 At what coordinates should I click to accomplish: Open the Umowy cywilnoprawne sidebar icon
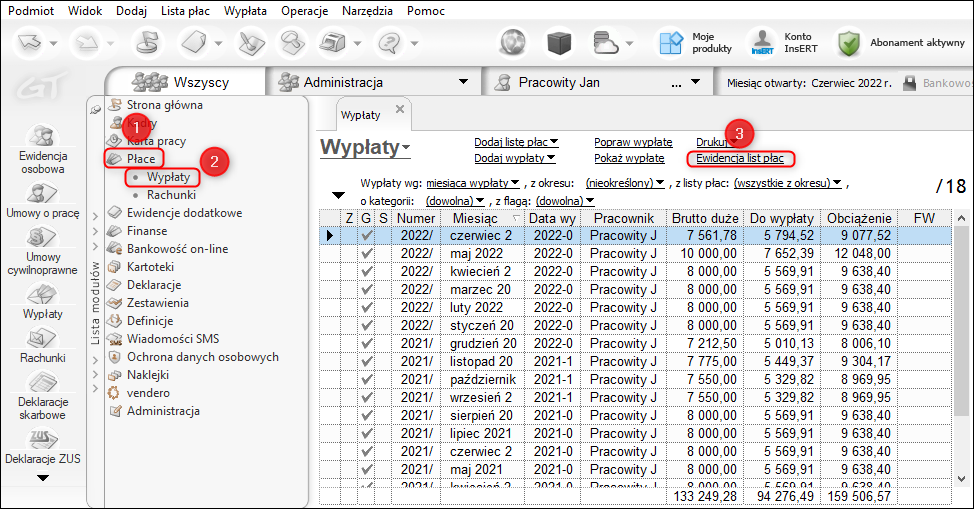pos(42,236)
